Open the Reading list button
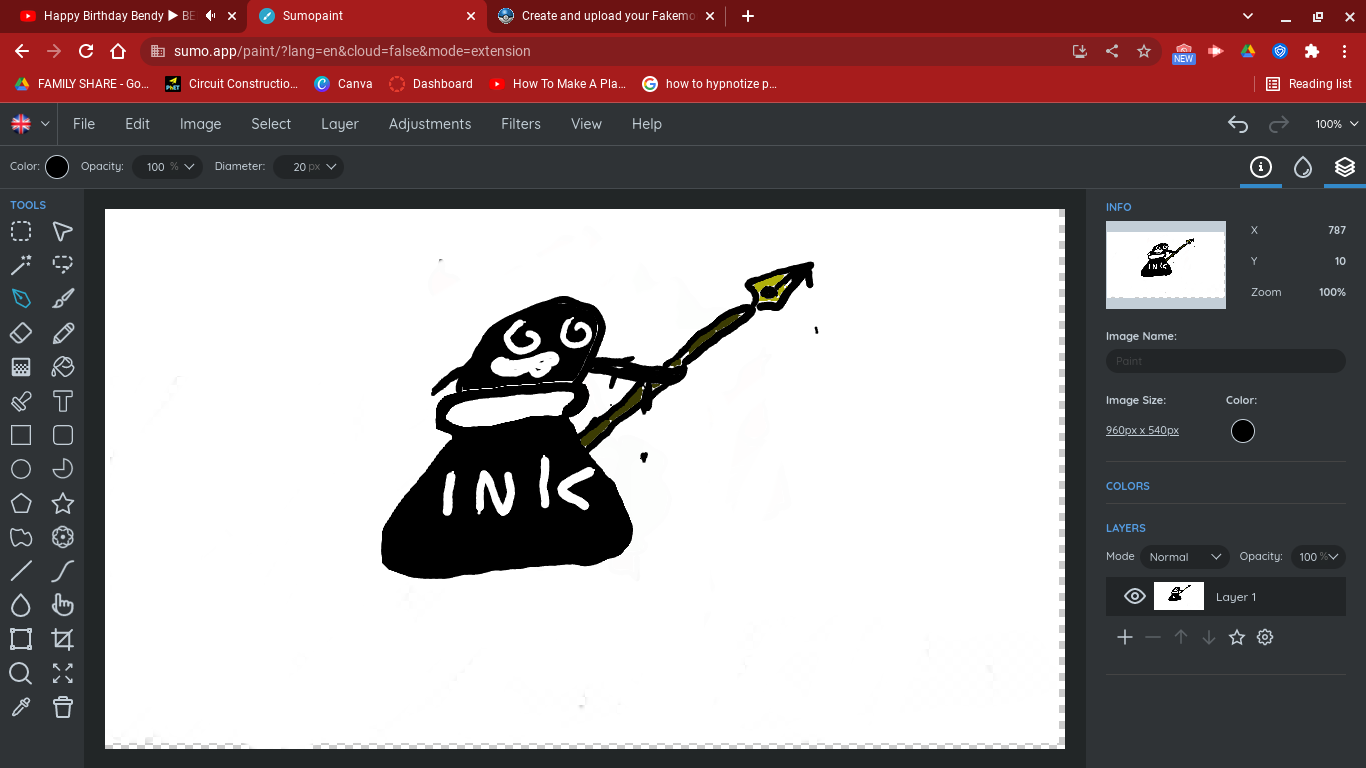 [x=1309, y=84]
